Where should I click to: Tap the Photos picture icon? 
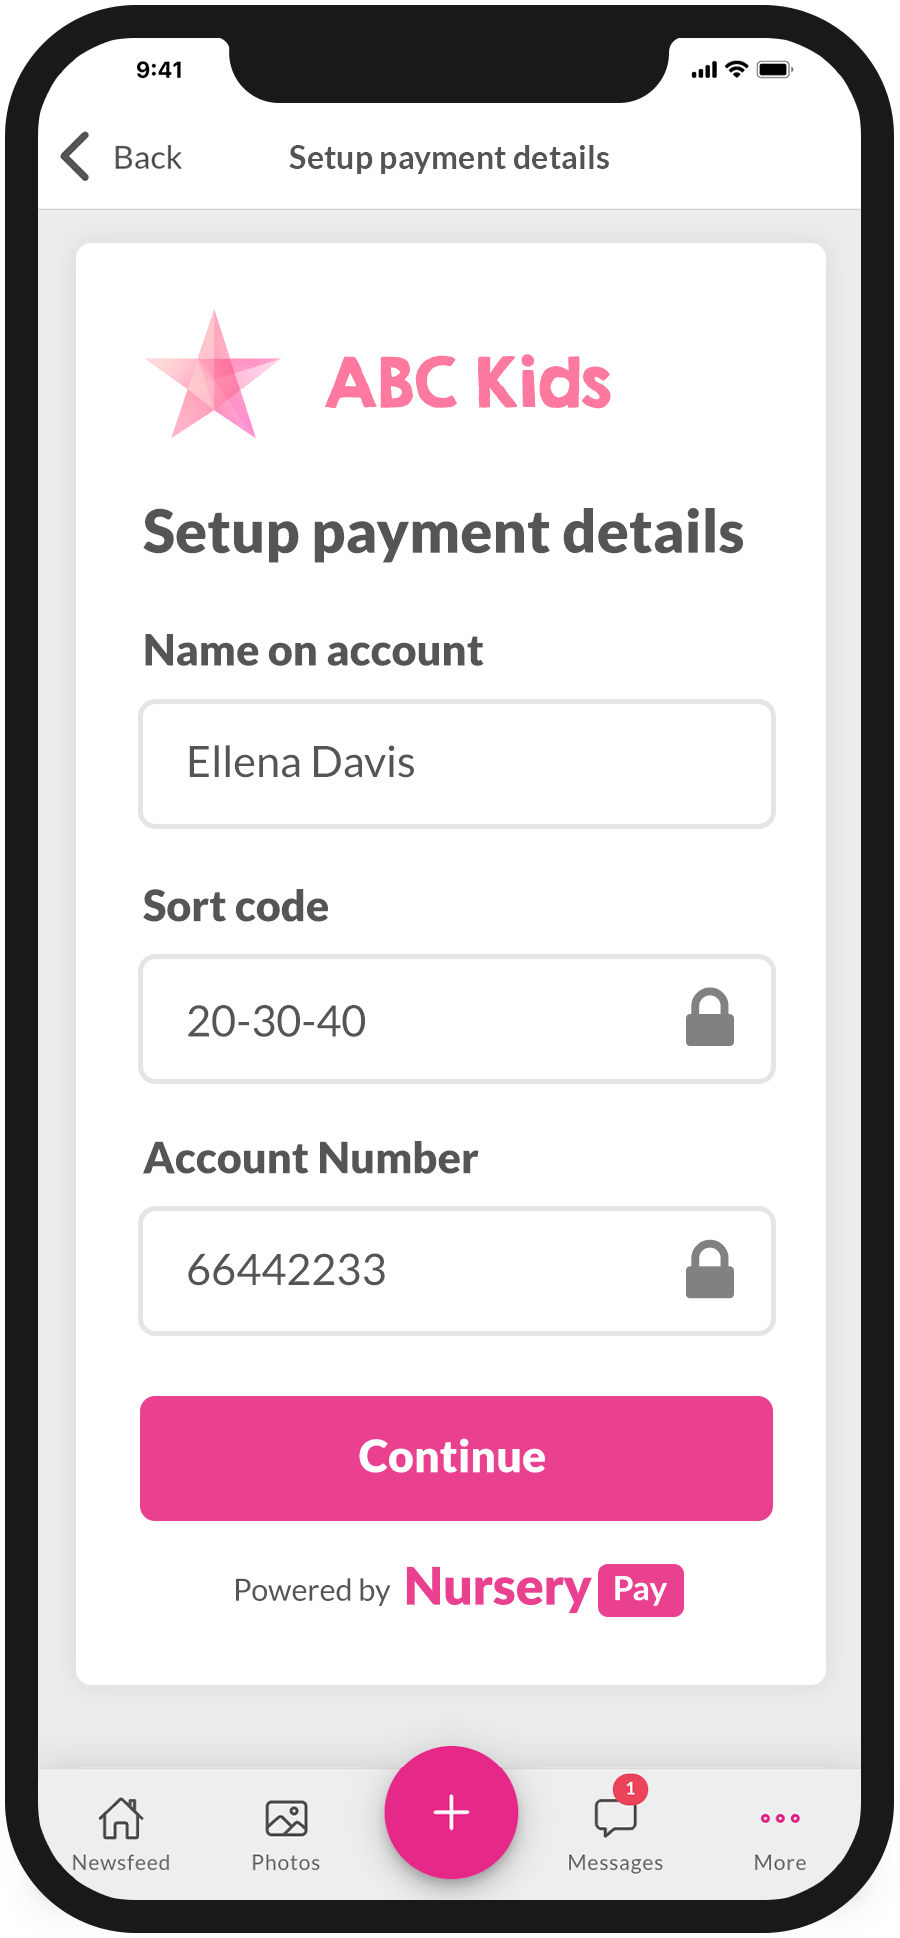(286, 1818)
